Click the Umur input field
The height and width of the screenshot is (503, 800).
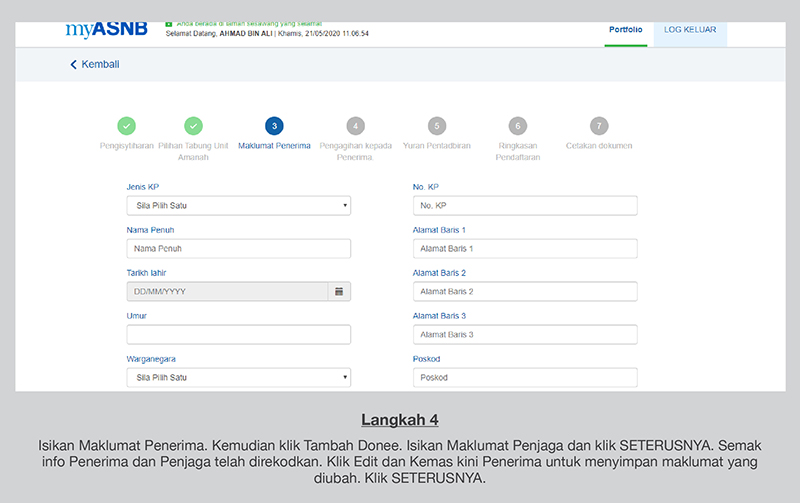pyautogui.click(x=238, y=335)
